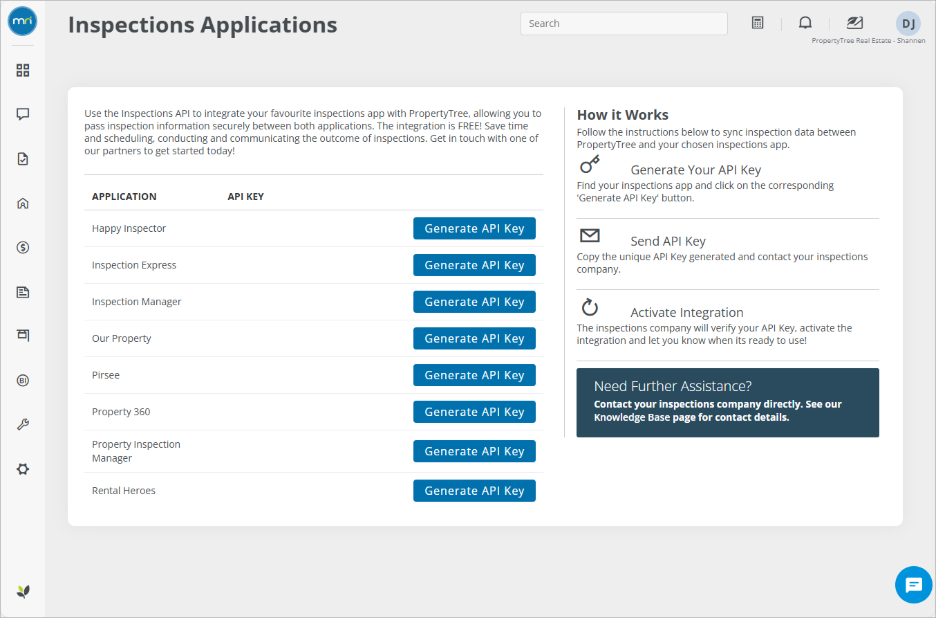Generate API Key for Our Property
The image size is (936, 618).
(x=474, y=339)
